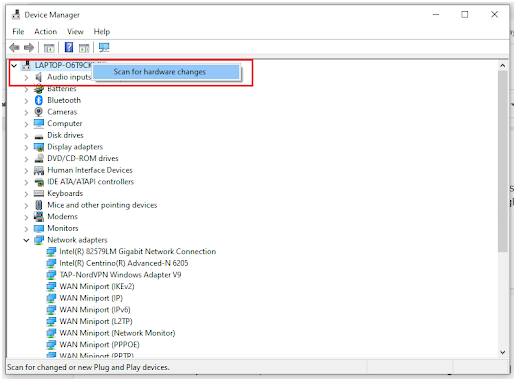This screenshot has height=379, width=516.
Task: Expand the Modems category chevron
Action: click(26, 217)
